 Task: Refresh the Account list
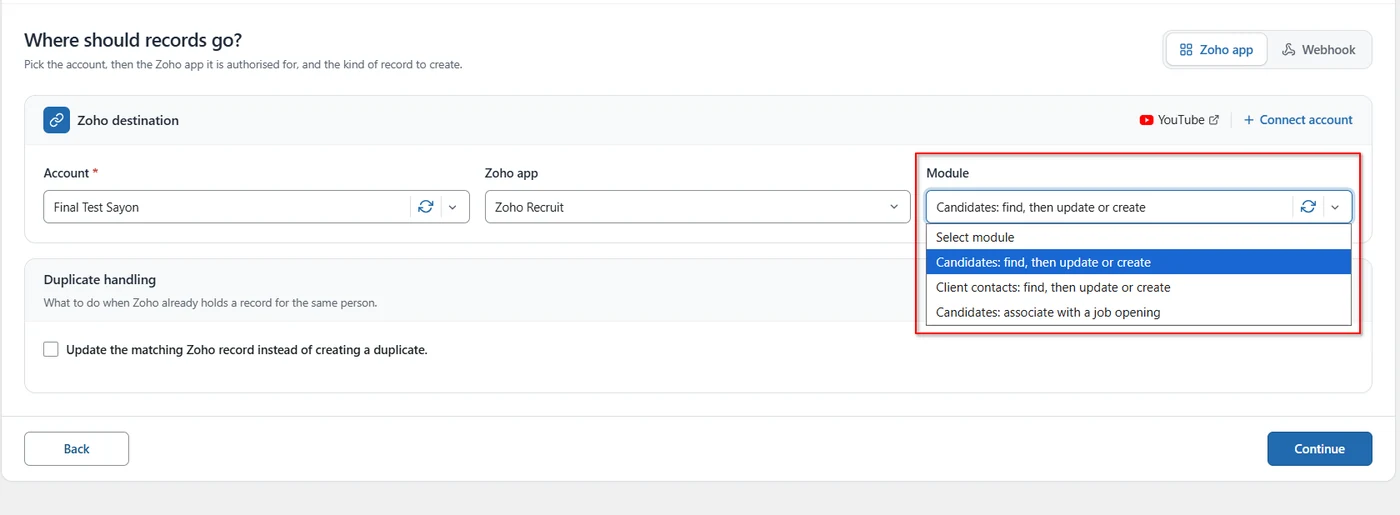pyautogui.click(x=426, y=207)
